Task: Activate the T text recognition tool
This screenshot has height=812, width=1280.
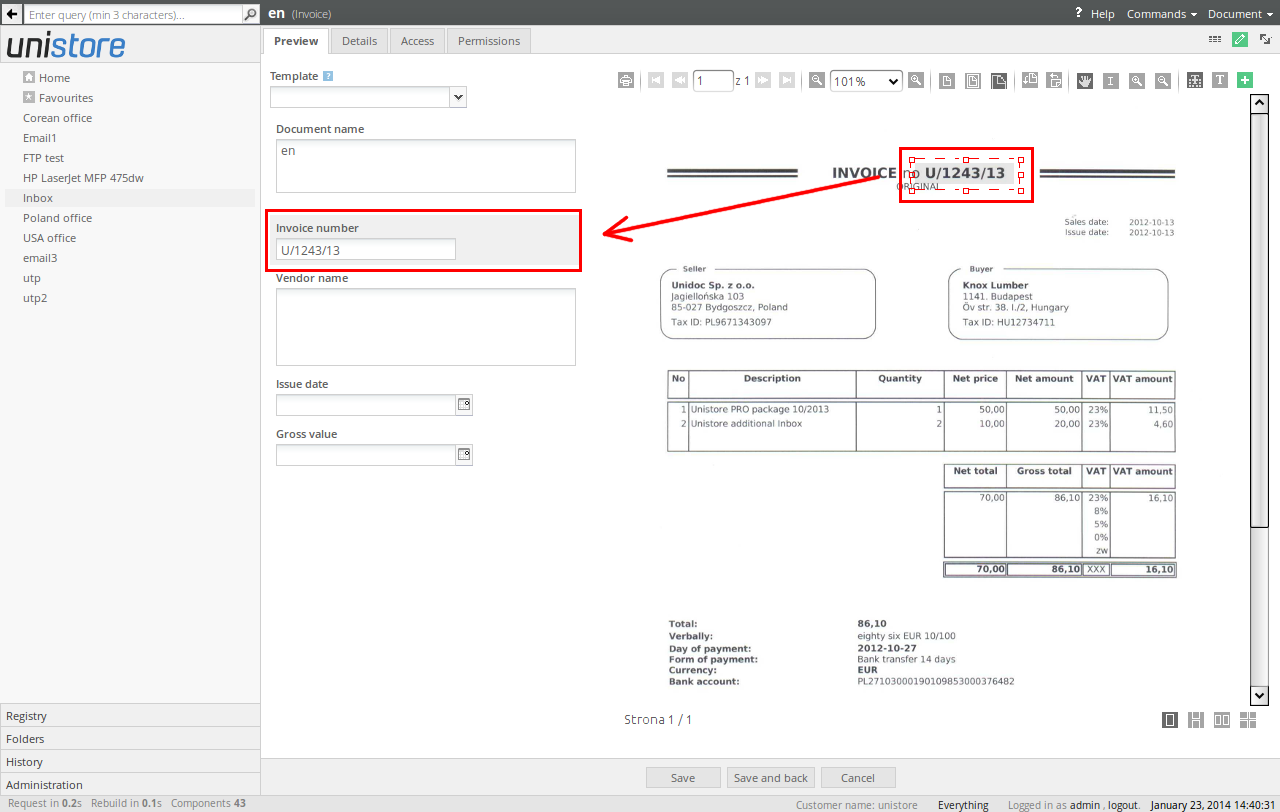Action: tap(1220, 81)
